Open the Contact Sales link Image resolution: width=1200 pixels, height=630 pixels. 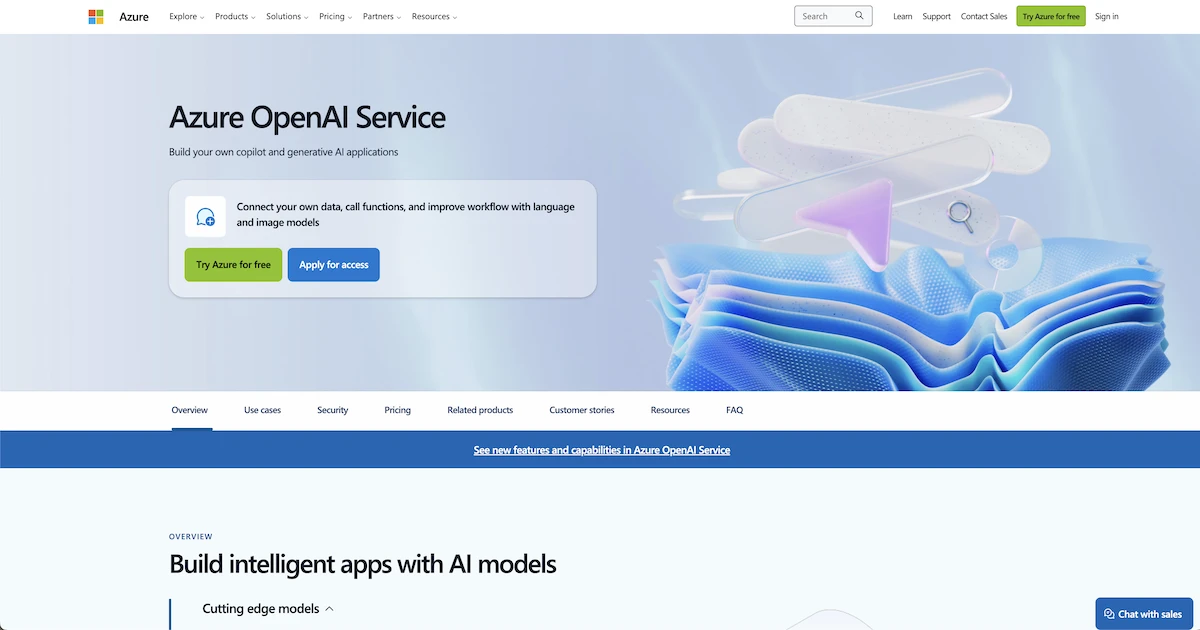(984, 16)
